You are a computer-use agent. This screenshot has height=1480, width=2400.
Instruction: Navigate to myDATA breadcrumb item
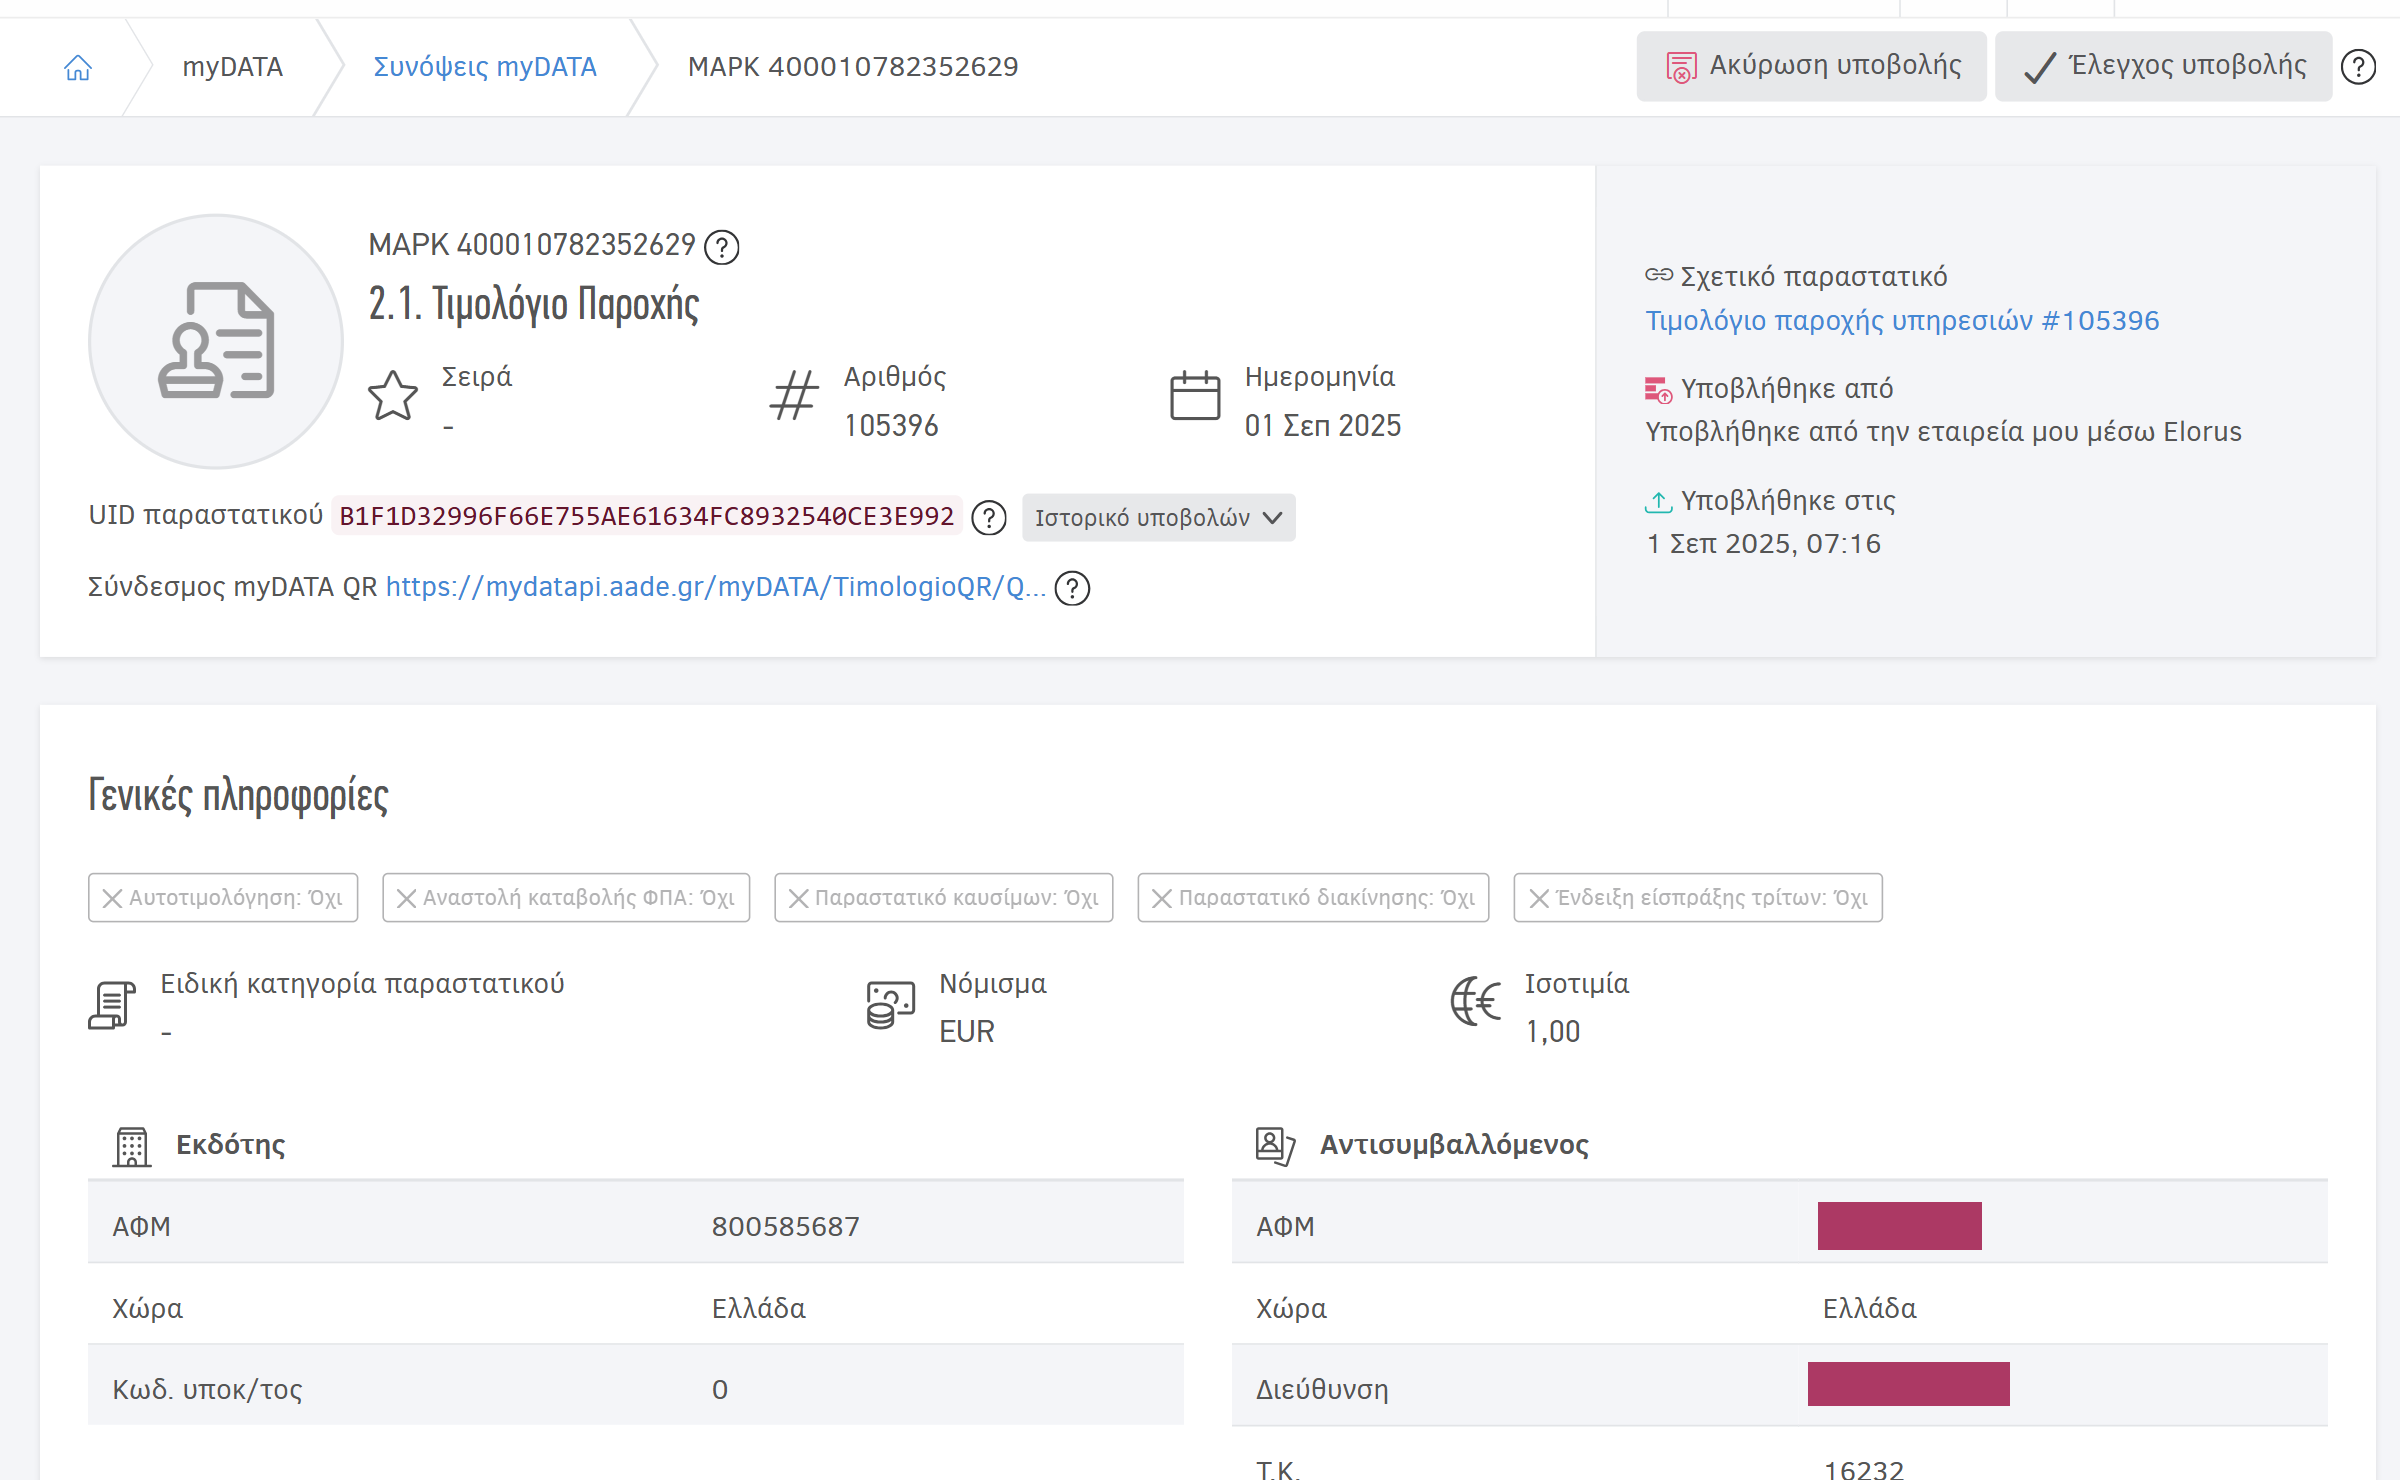(232, 66)
